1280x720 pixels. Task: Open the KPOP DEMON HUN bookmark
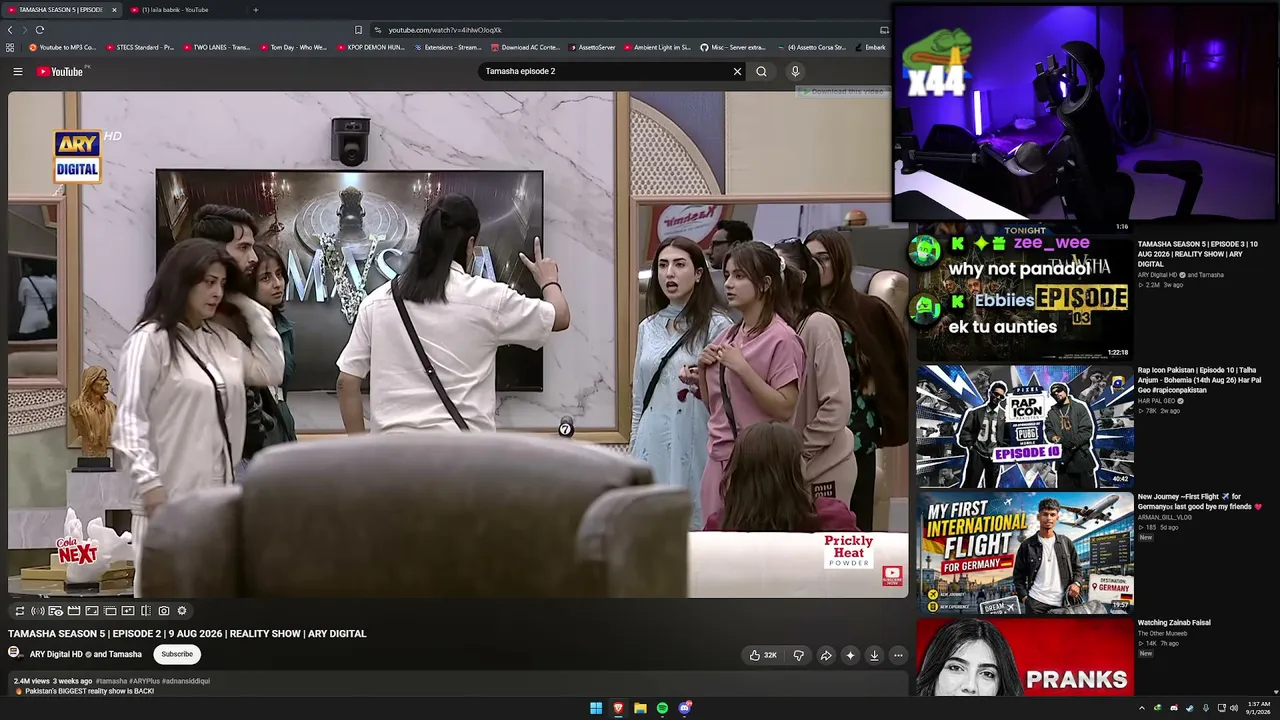point(370,47)
